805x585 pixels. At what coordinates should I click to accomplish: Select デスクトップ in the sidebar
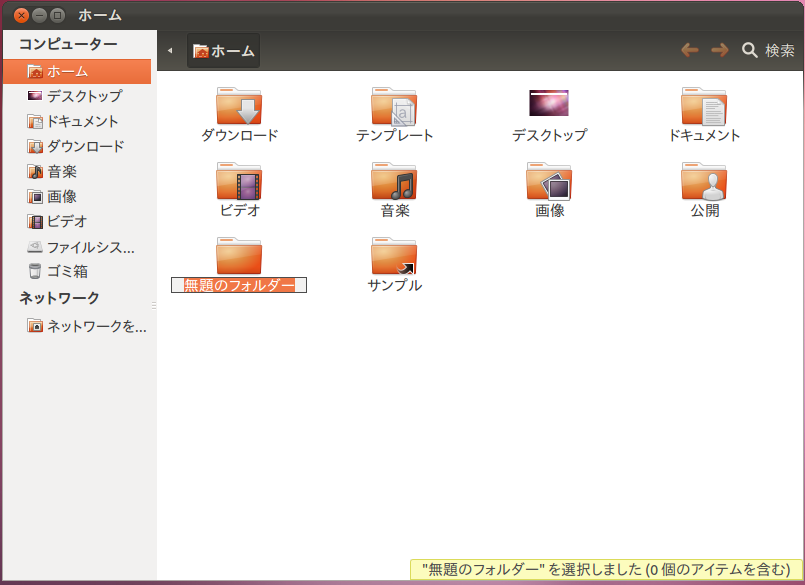pyautogui.click(x=77, y=96)
